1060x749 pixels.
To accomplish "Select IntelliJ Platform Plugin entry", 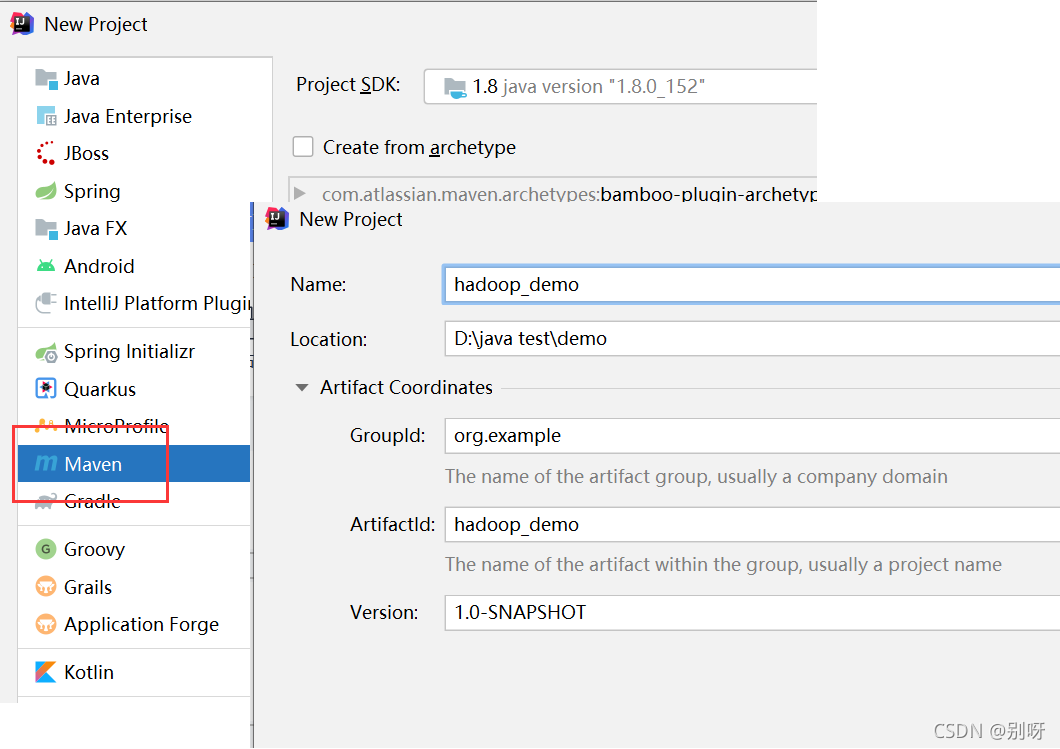I will tap(134, 303).
